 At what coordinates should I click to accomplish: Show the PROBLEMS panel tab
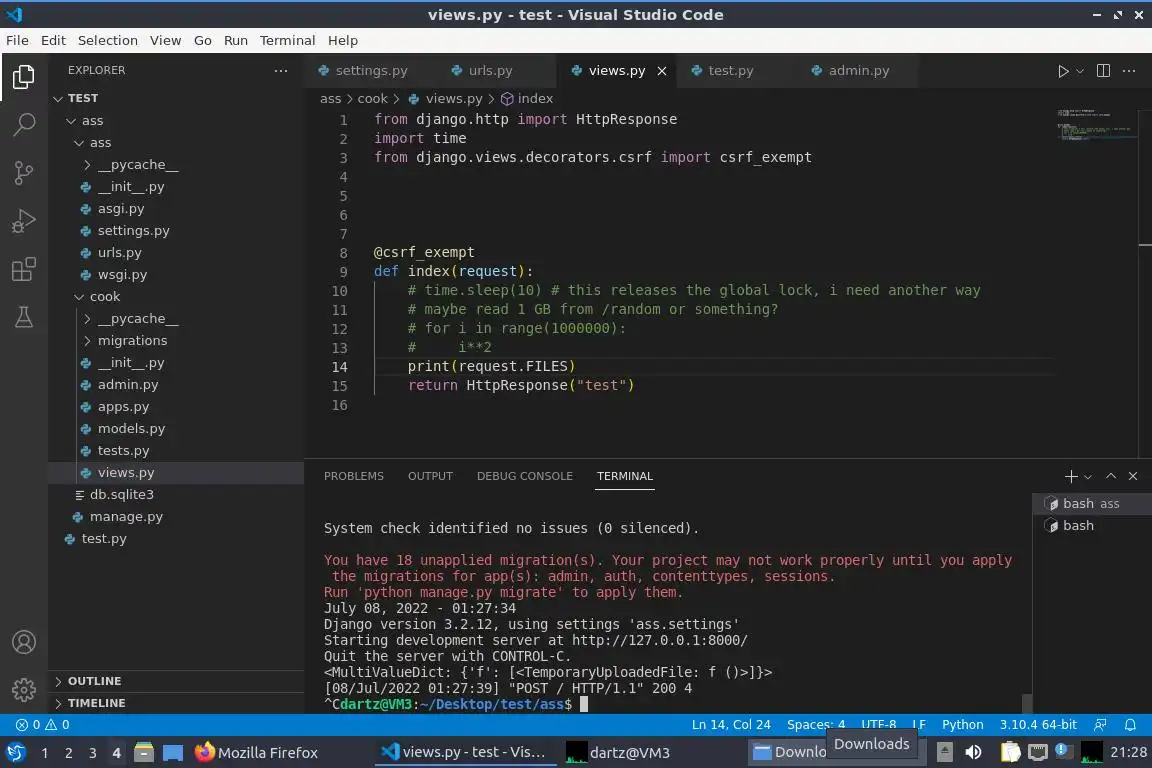pos(353,476)
